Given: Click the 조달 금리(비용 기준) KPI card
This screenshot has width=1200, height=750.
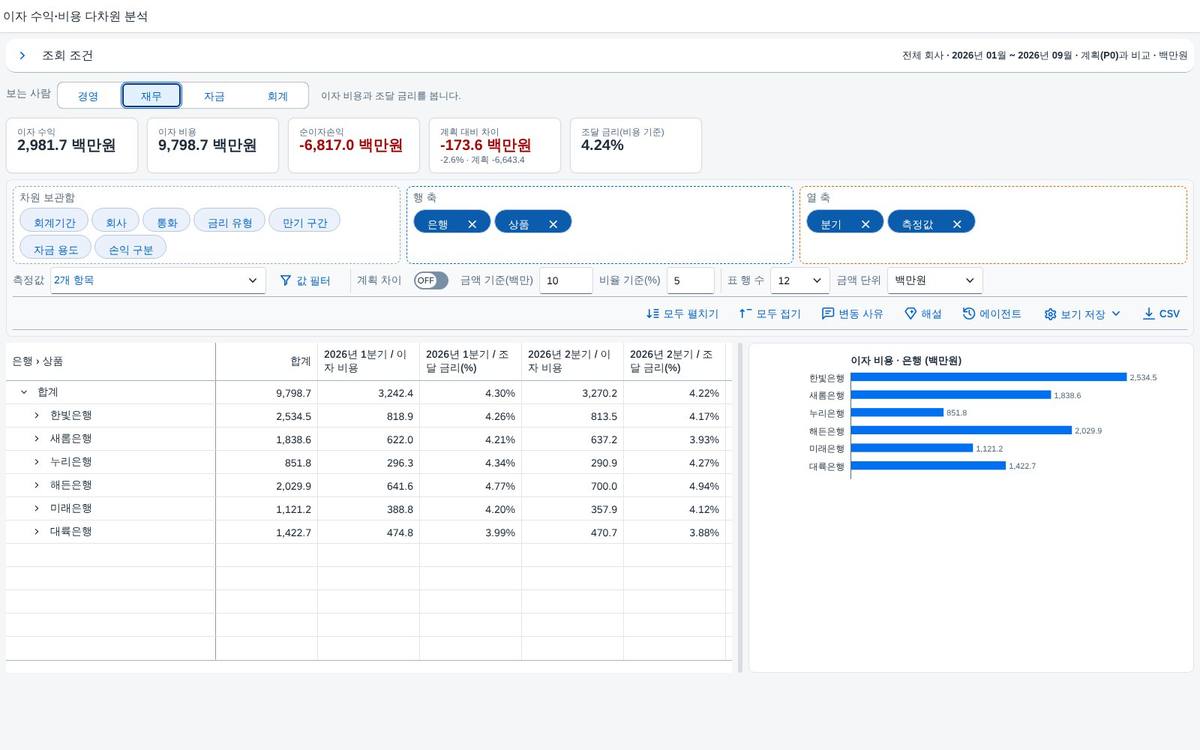Looking at the screenshot, I should pyautogui.click(x=636, y=145).
